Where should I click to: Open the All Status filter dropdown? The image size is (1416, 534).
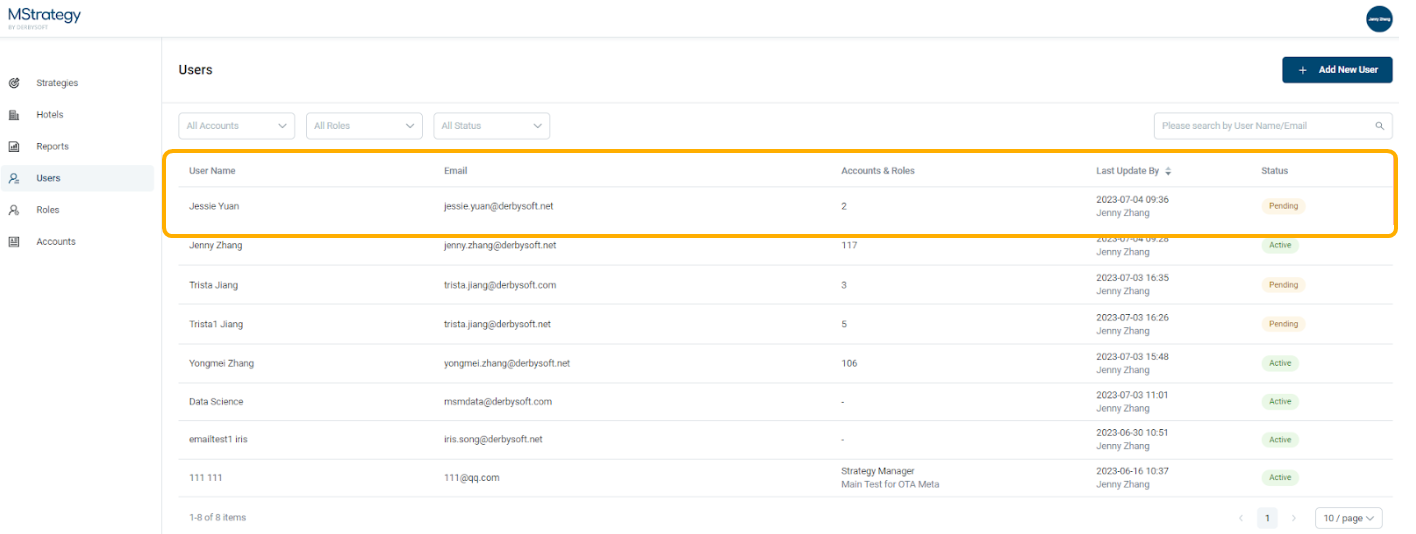tap(491, 126)
